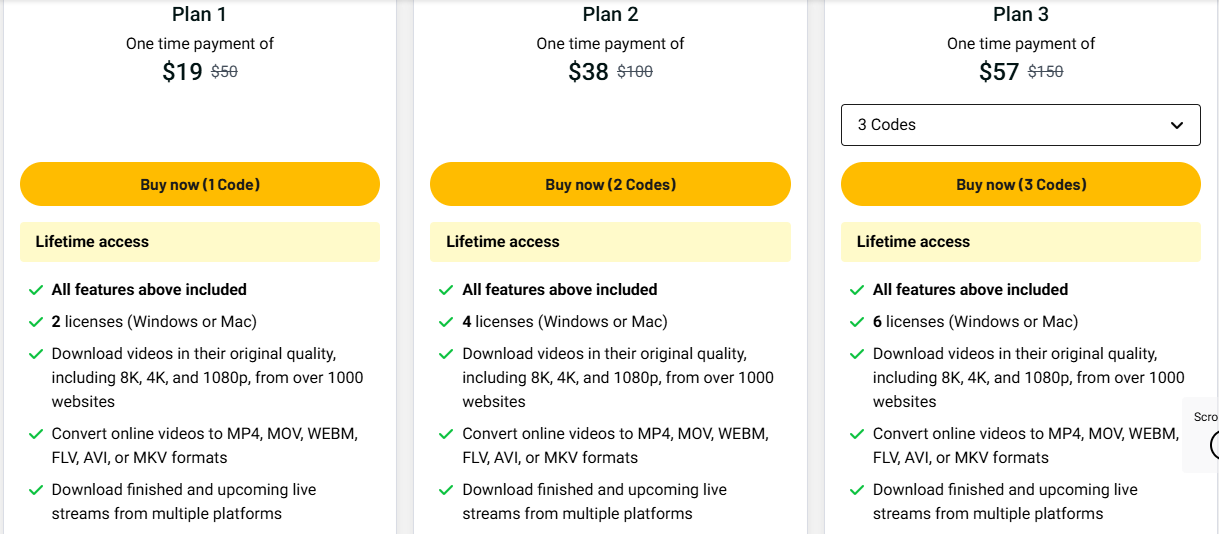The width and height of the screenshot is (1219, 534).
Task: Click the Buy now (3 Codes) button
Action: pyautogui.click(x=1020, y=184)
